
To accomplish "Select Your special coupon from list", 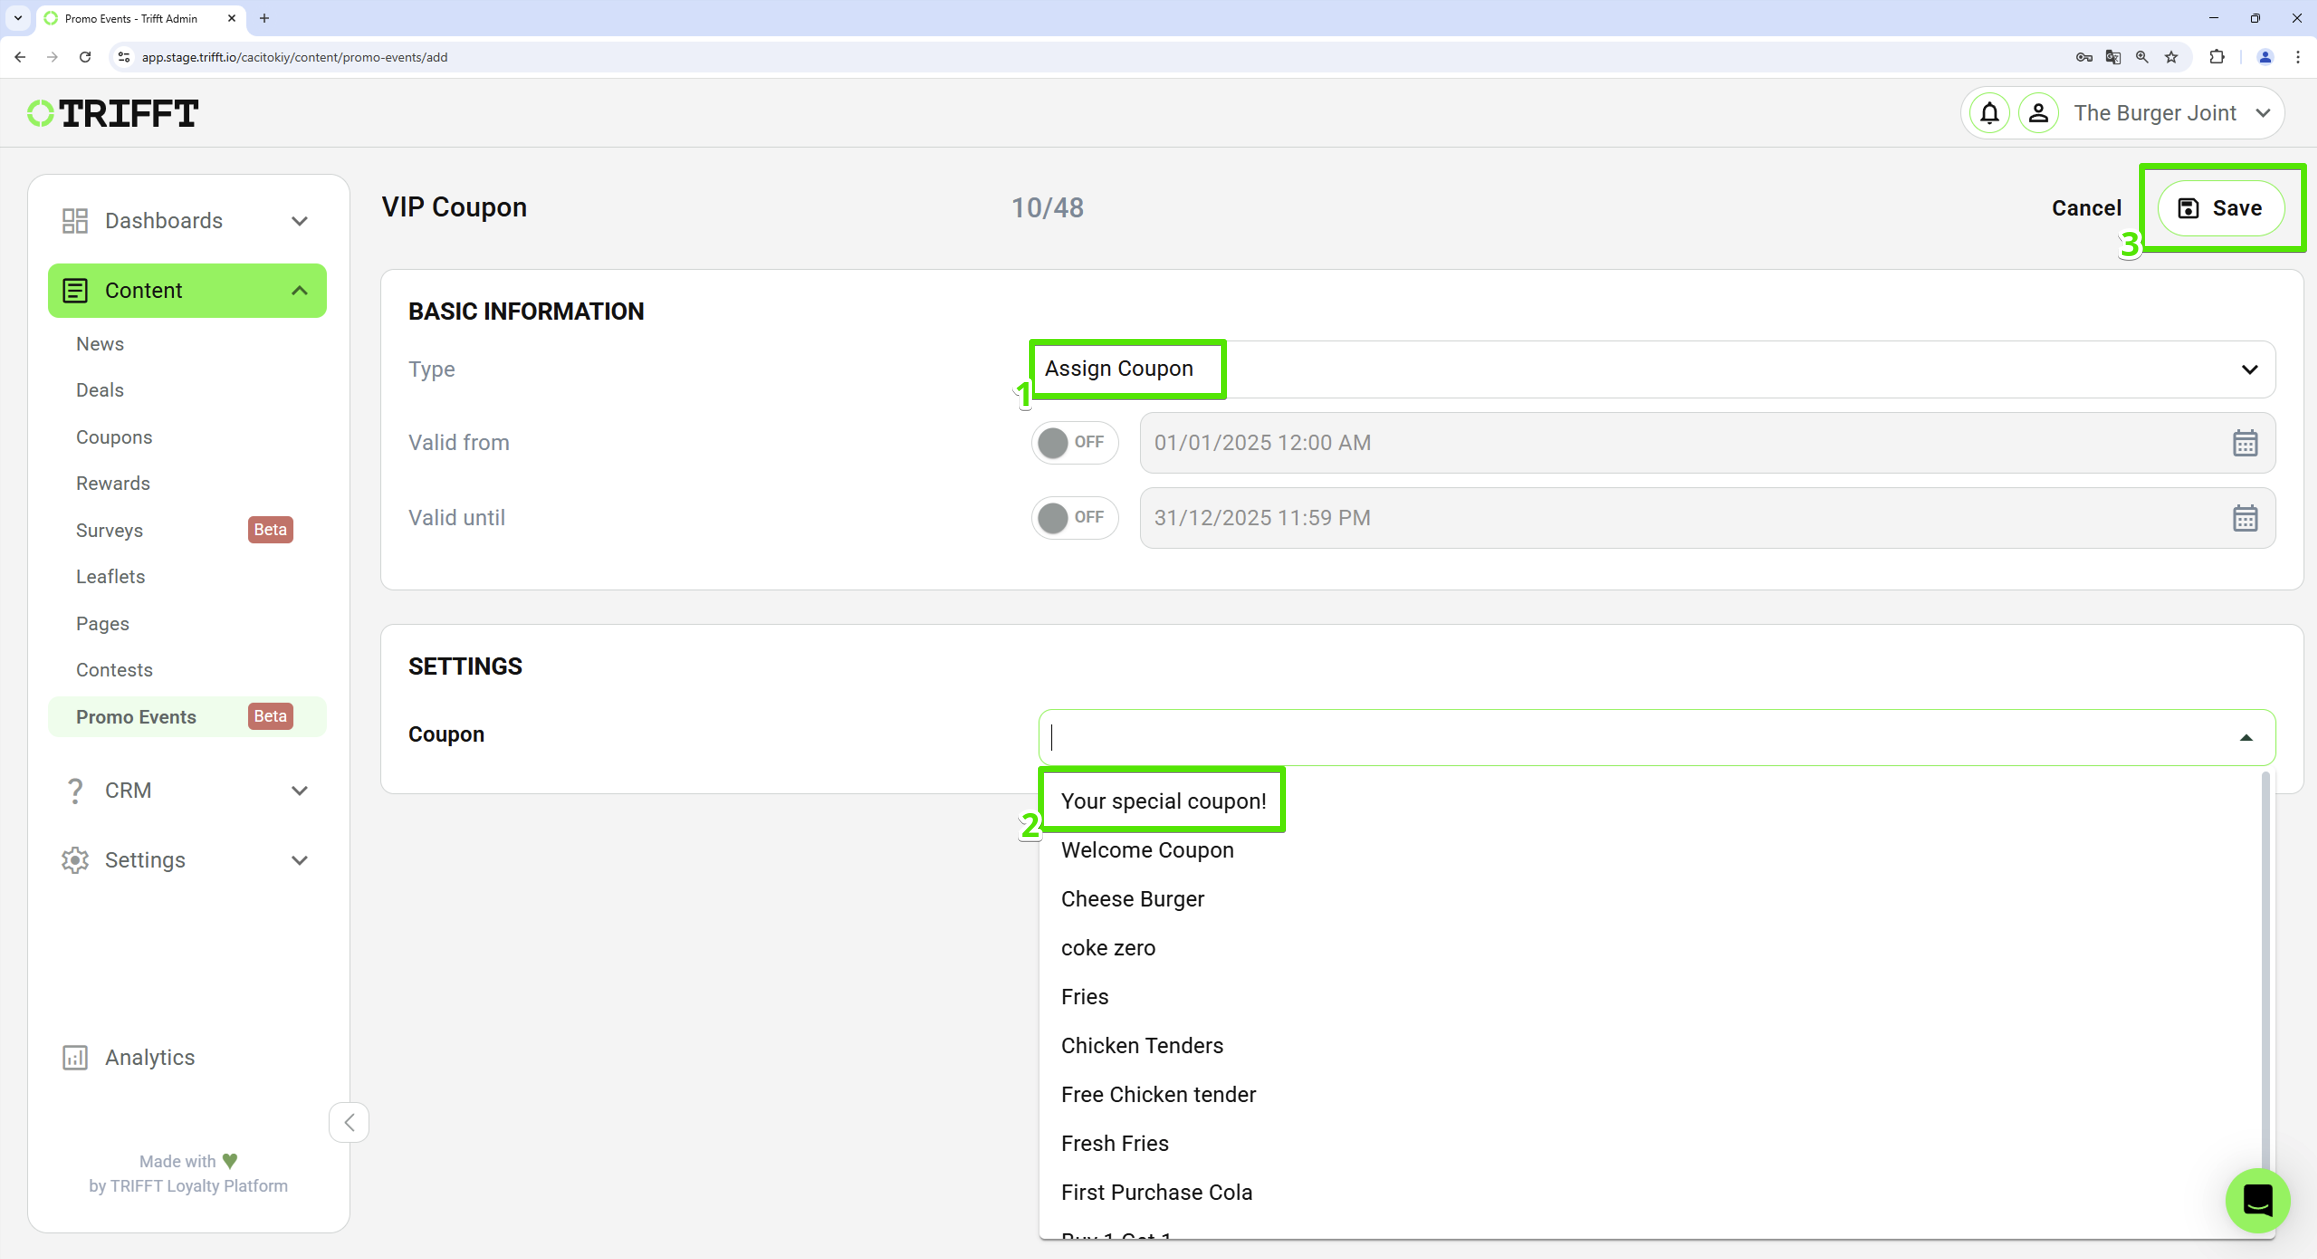I will pos(1164,800).
